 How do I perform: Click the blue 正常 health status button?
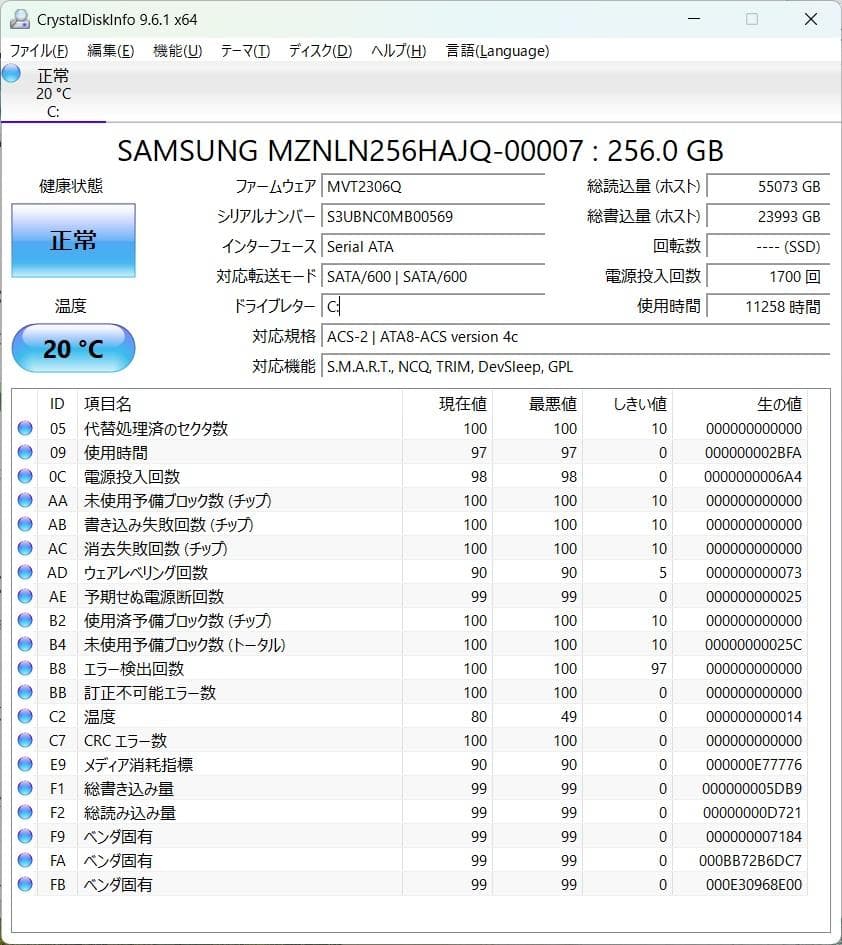pyautogui.click(x=74, y=240)
